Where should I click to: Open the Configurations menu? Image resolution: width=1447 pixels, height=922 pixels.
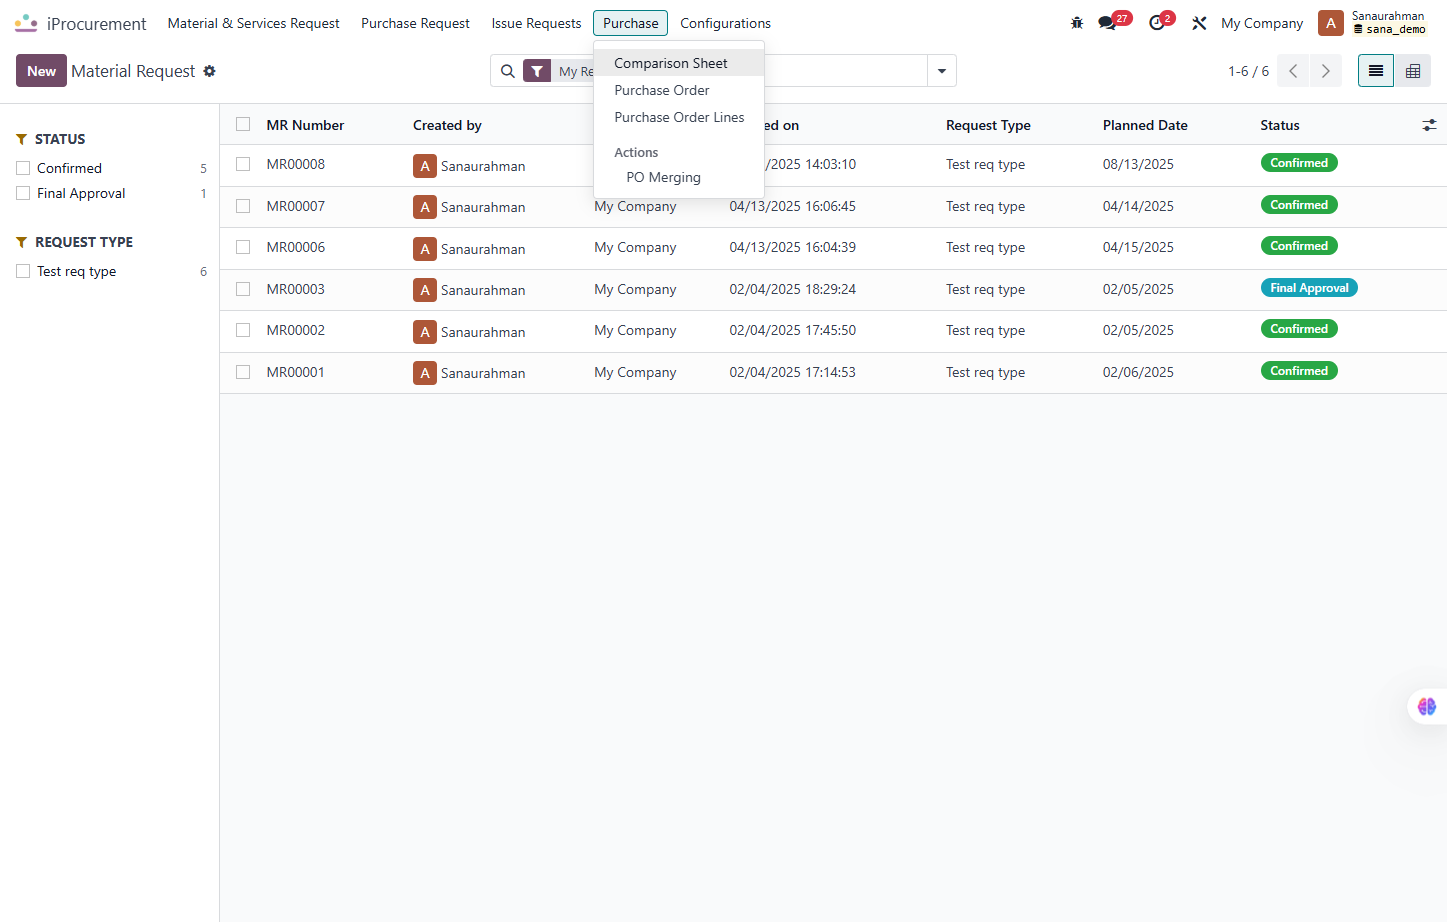(725, 23)
